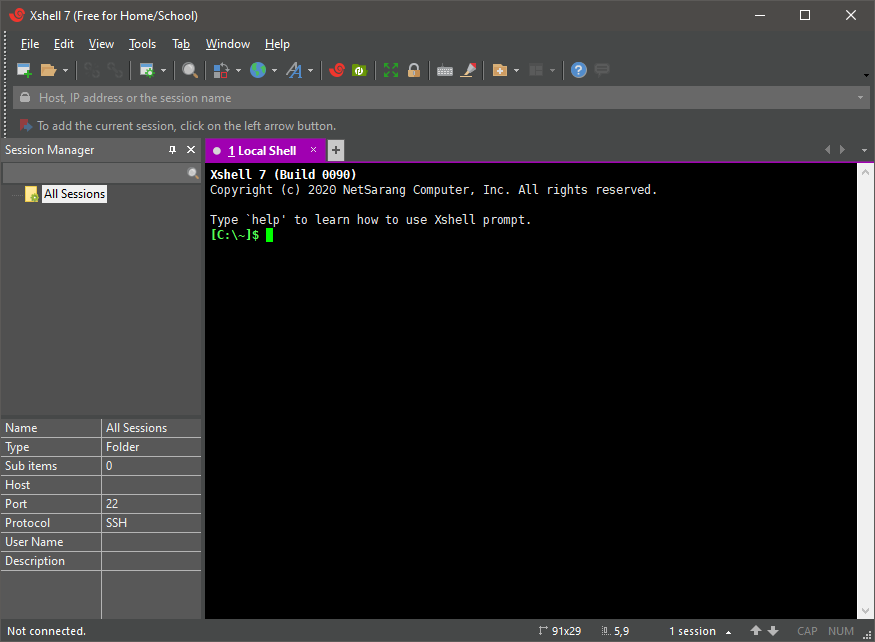Viewport: 875px width, 642px height.
Task: Click the keyboard key mapping icon
Action: click(x=445, y=71)
